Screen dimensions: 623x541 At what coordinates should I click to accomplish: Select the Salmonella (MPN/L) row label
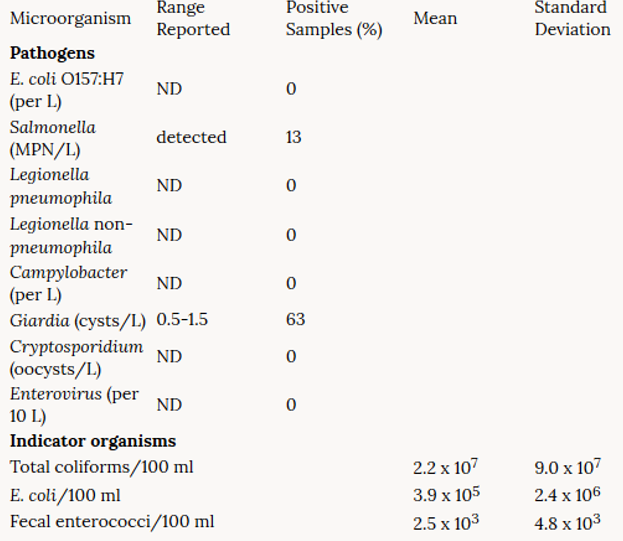click(53, 137)
